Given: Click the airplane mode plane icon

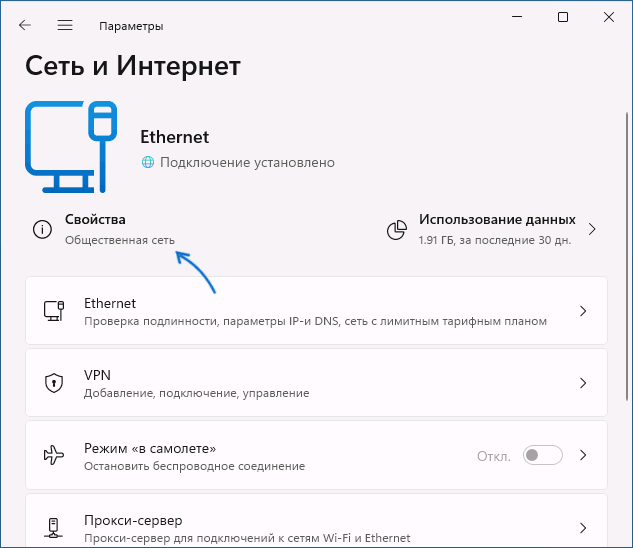Looking at the screenshot, I should 54,455.
